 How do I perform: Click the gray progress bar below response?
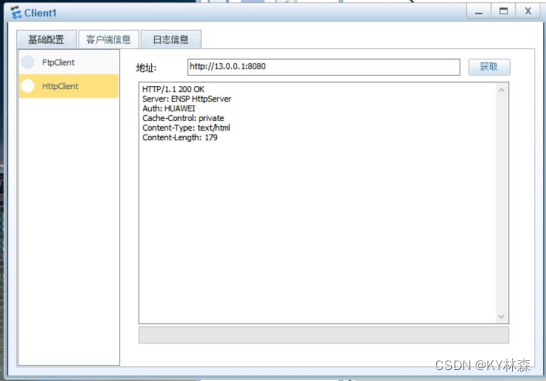[x=323, y=335]
